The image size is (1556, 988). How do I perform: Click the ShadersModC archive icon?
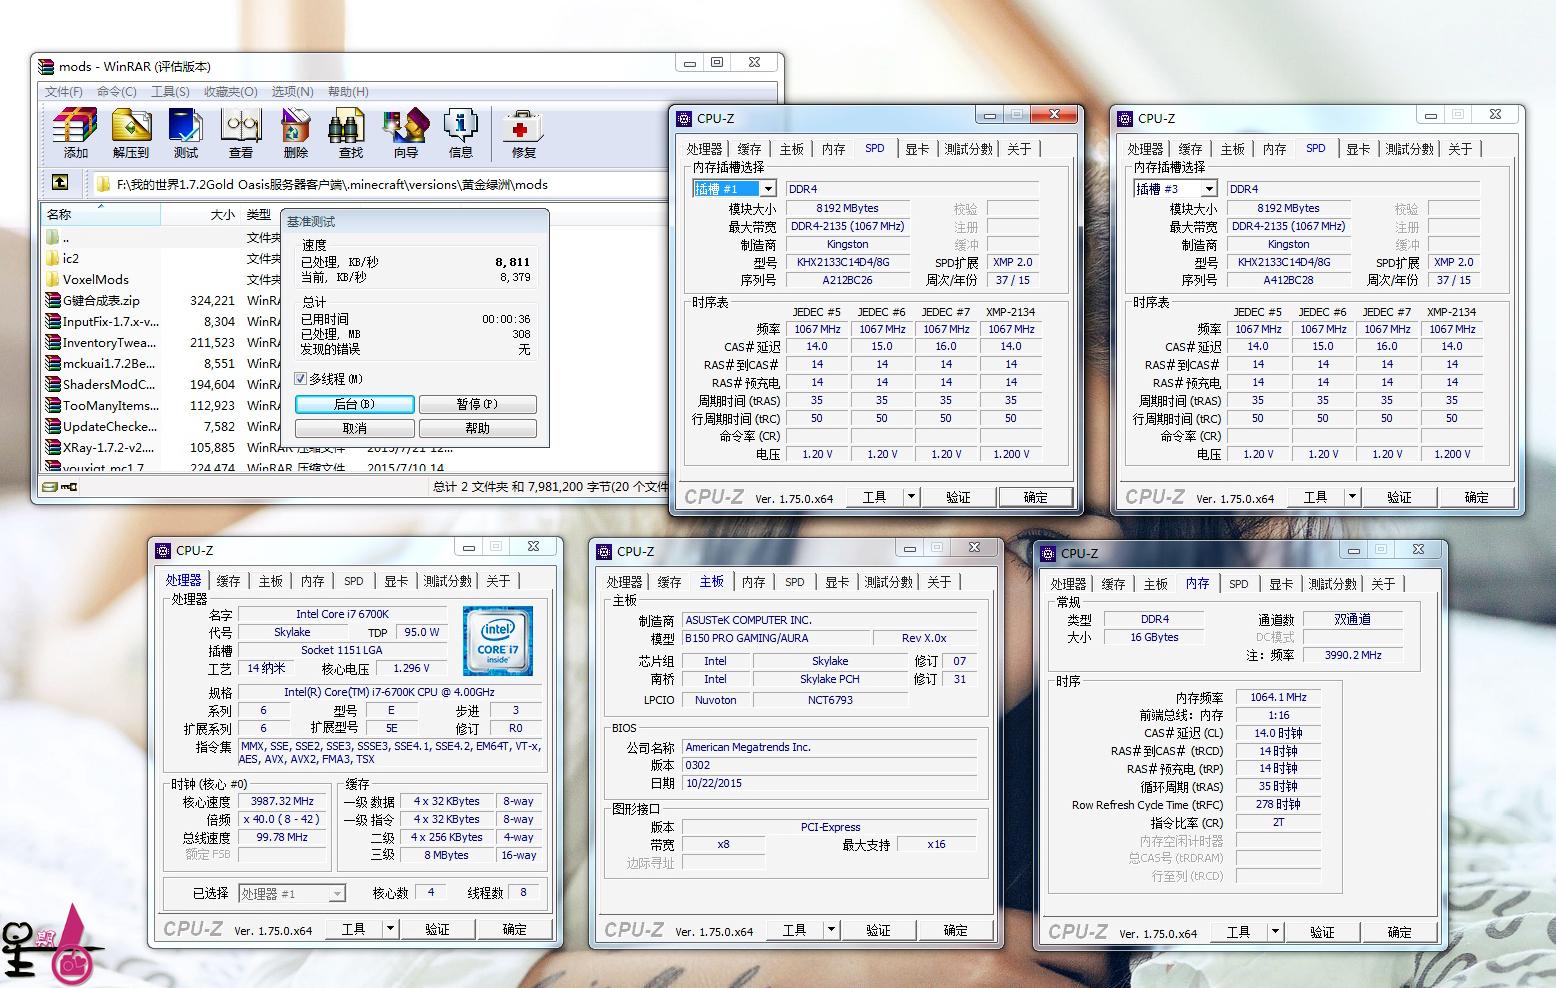pos(53,384)
